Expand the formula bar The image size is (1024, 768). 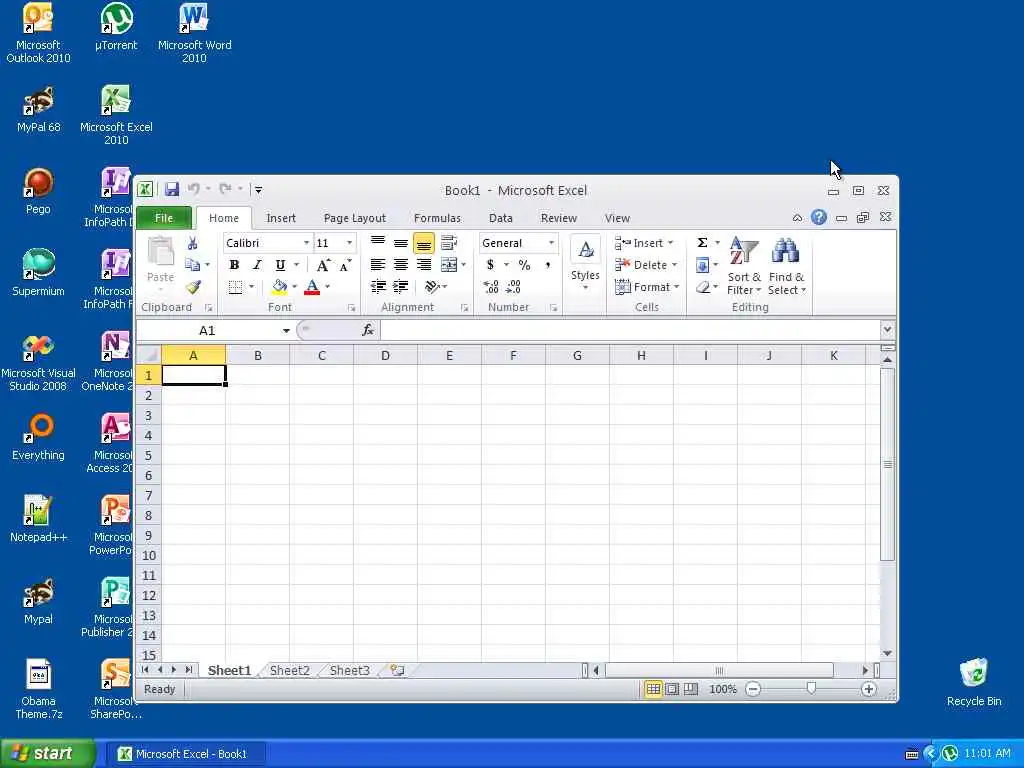pos(887,329)
